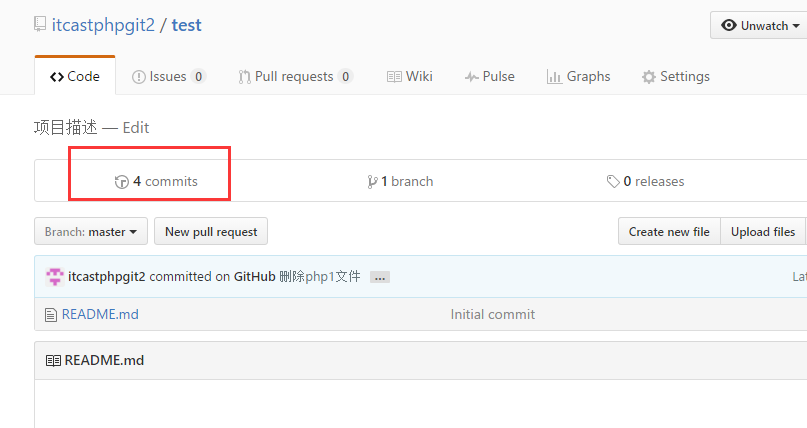Click the README.md preview header title

[x=104, y=360]
